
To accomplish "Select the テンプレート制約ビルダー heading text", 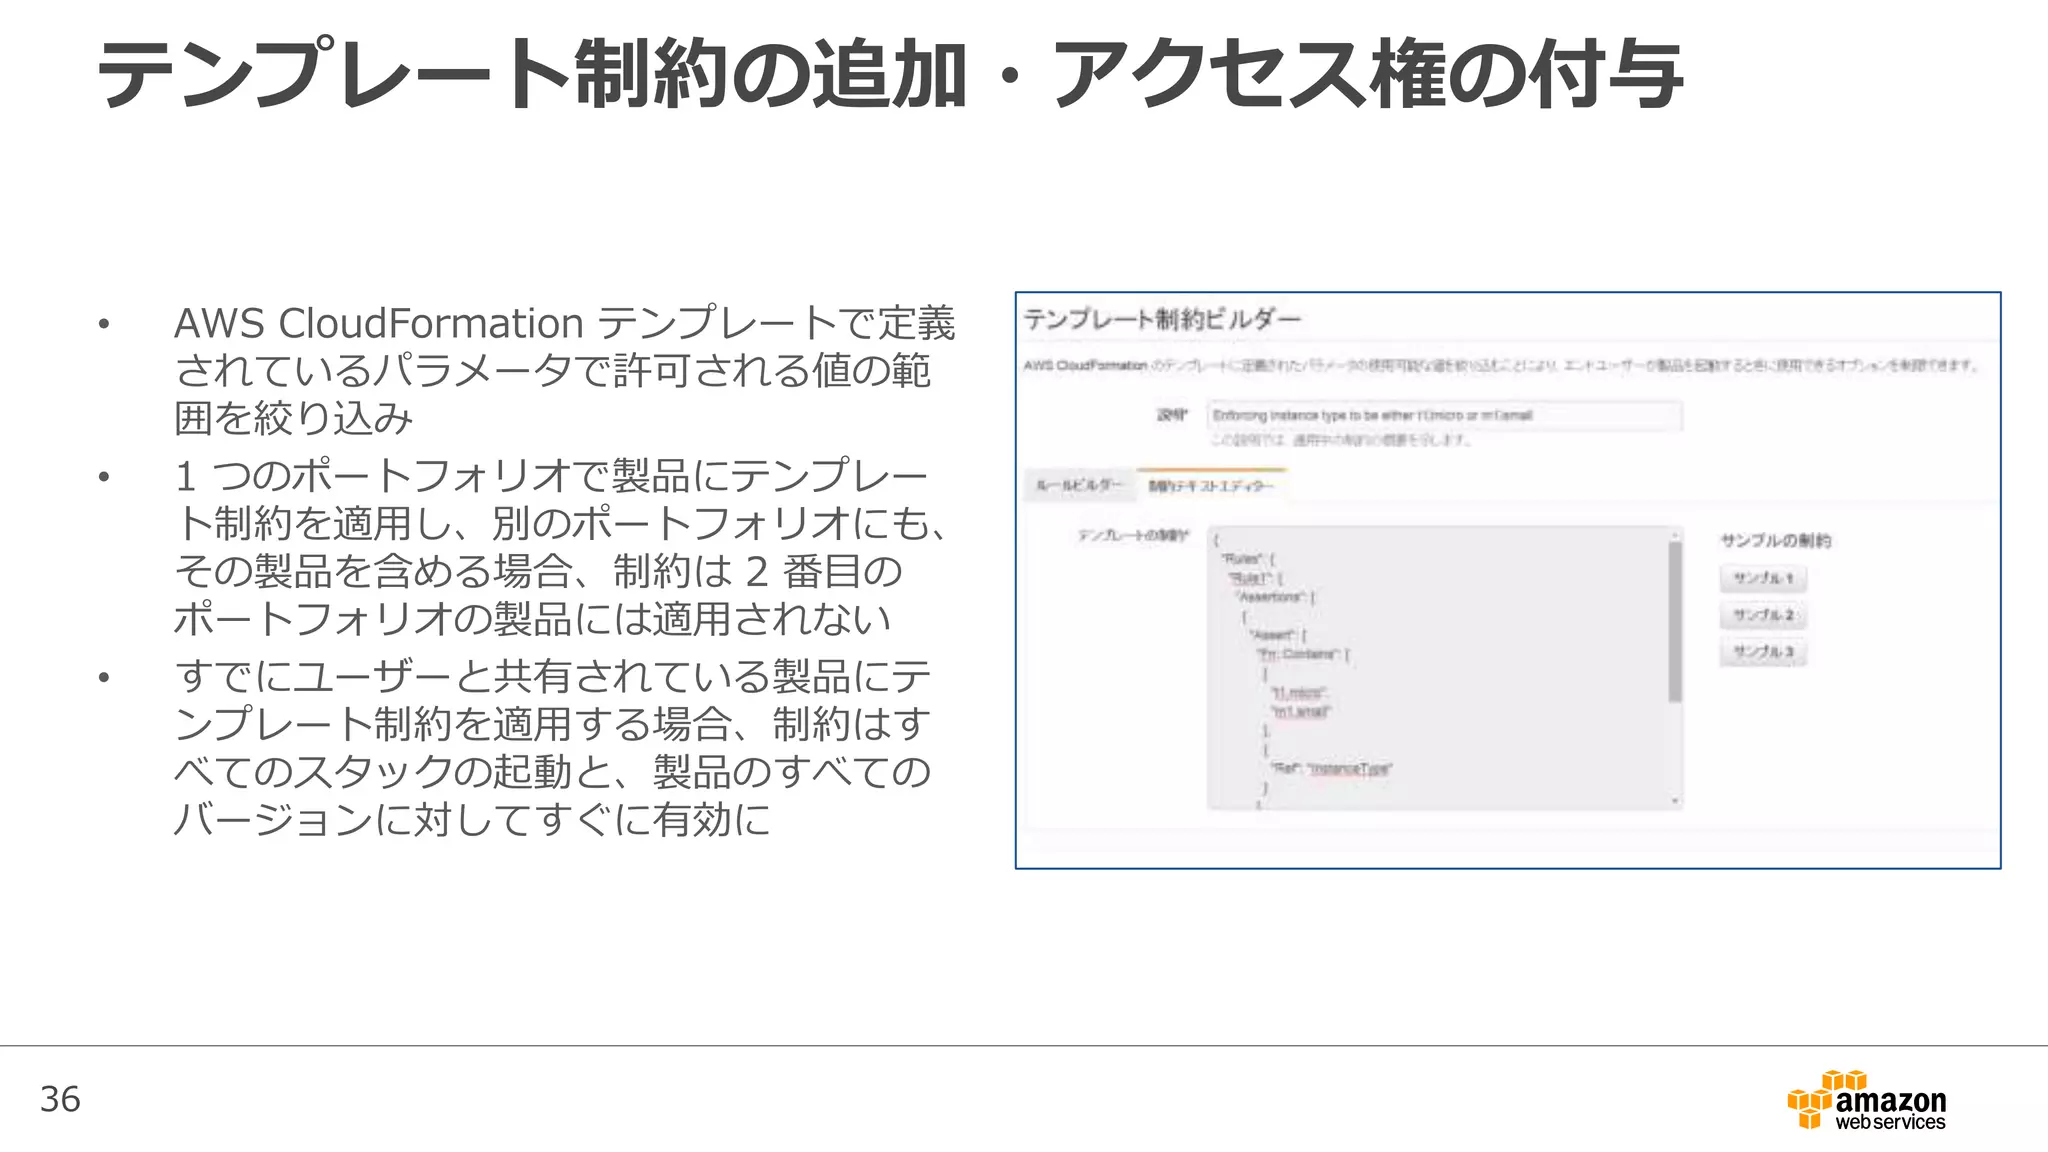I will [x=1162, y=319].
